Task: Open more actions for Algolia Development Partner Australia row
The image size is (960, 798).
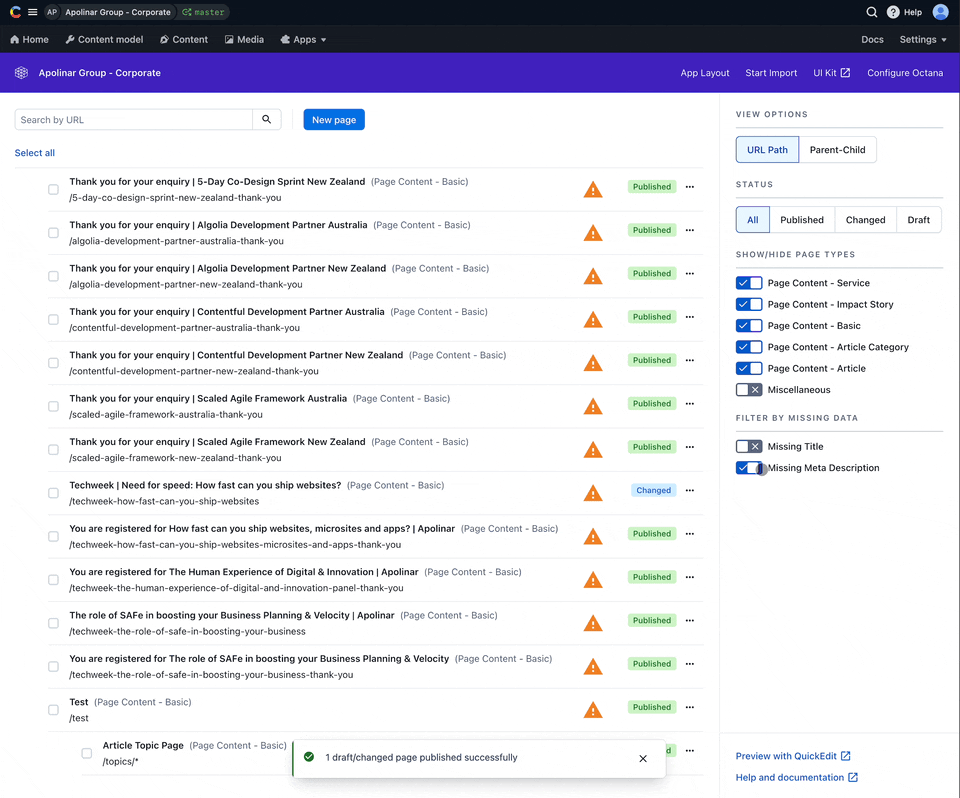Action: pyautogui.click(x=690, y=230)
